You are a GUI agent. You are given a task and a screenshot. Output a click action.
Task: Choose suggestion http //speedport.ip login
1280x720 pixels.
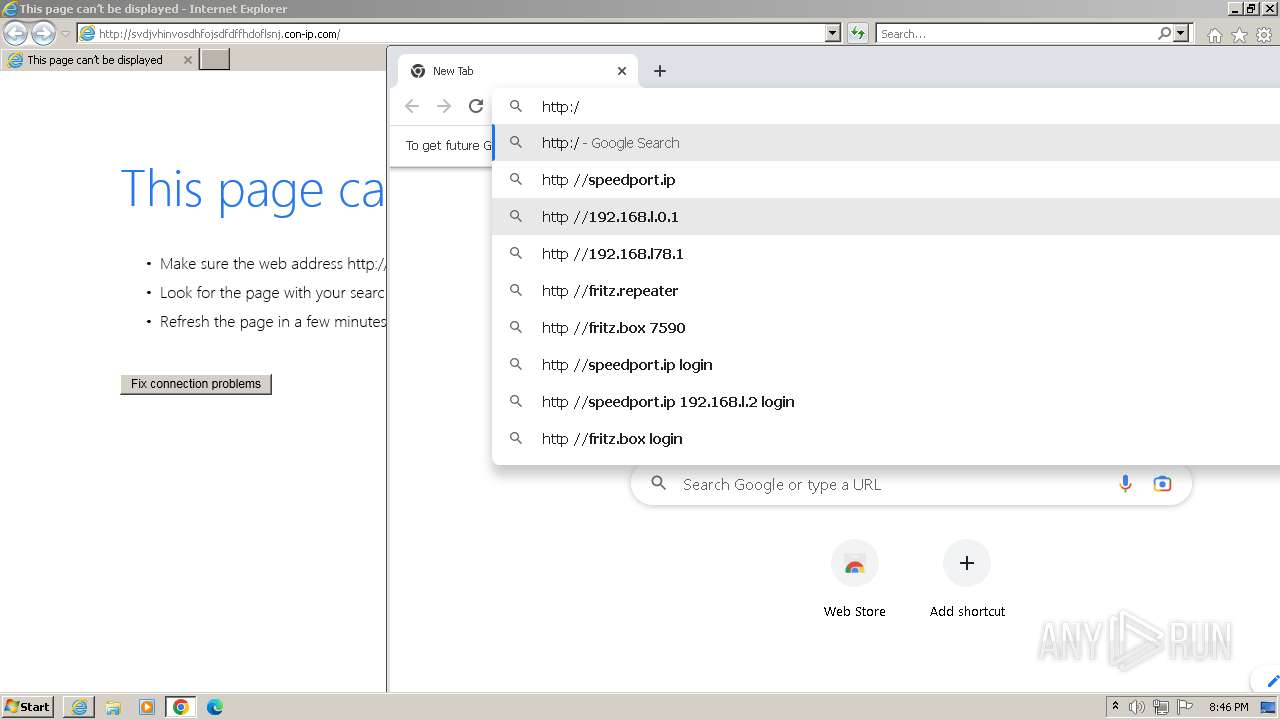(886, 365)
